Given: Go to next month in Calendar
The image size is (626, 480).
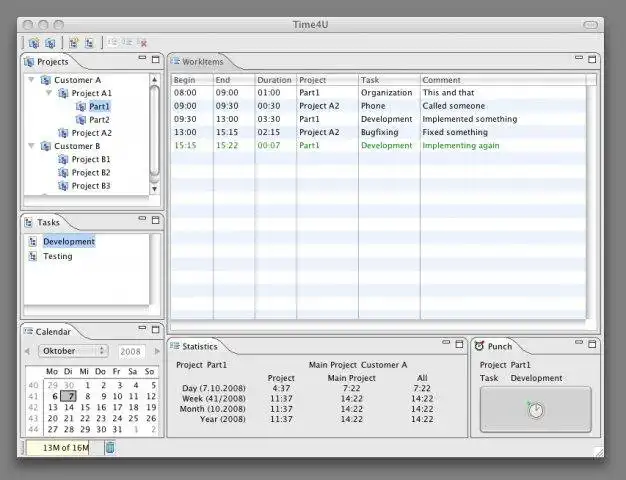Looking at the screenshot, I should coord(157,351).
